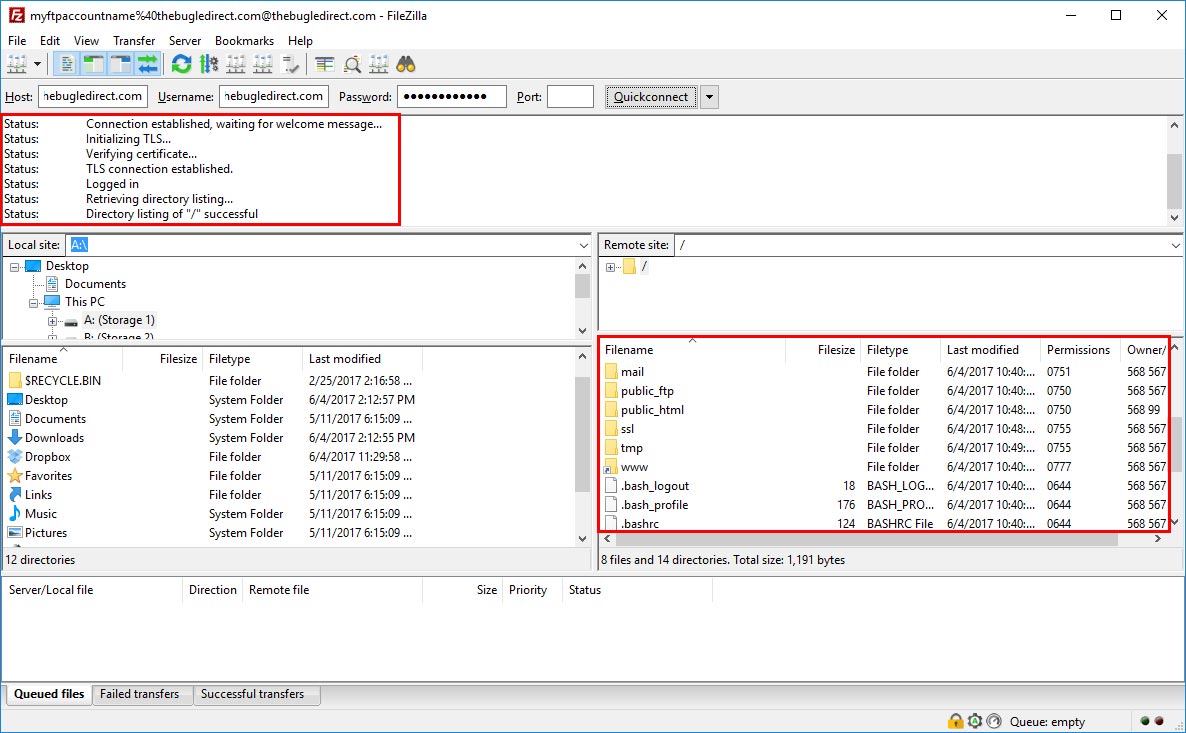The image size is (1186, 733).
Task: Toggle directory comparison icon
Action: (352, 65)
